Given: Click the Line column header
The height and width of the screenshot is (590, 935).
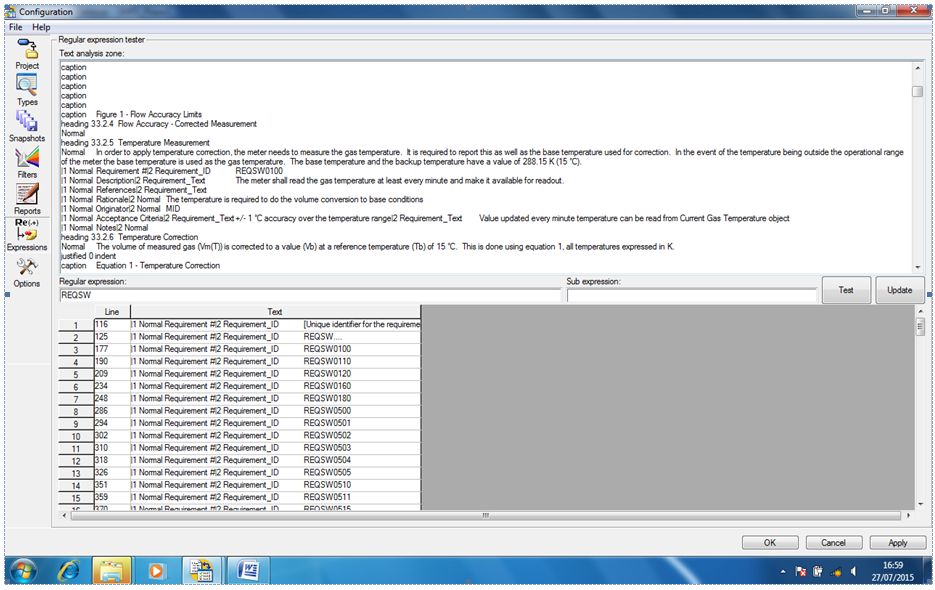Looking at the screenshot, I should (x=112, y=311).
